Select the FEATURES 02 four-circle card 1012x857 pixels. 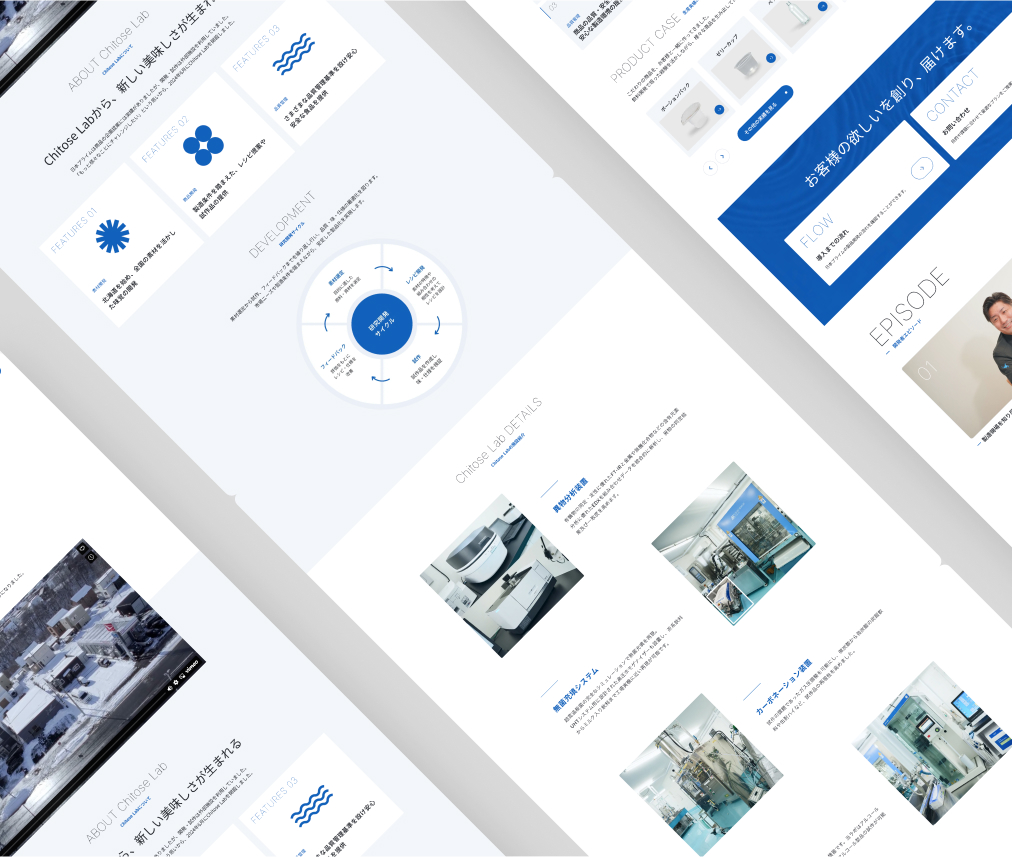click(x=212, y=154)
